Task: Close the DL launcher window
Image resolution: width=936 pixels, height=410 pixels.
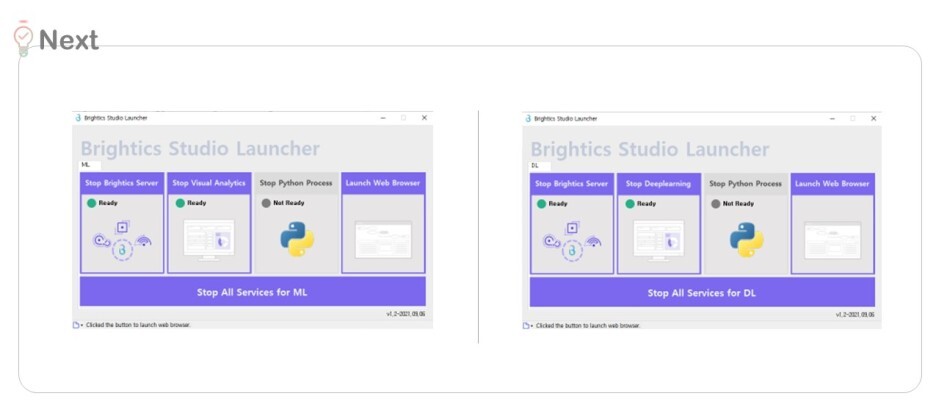Action: [x=873, y=119]
